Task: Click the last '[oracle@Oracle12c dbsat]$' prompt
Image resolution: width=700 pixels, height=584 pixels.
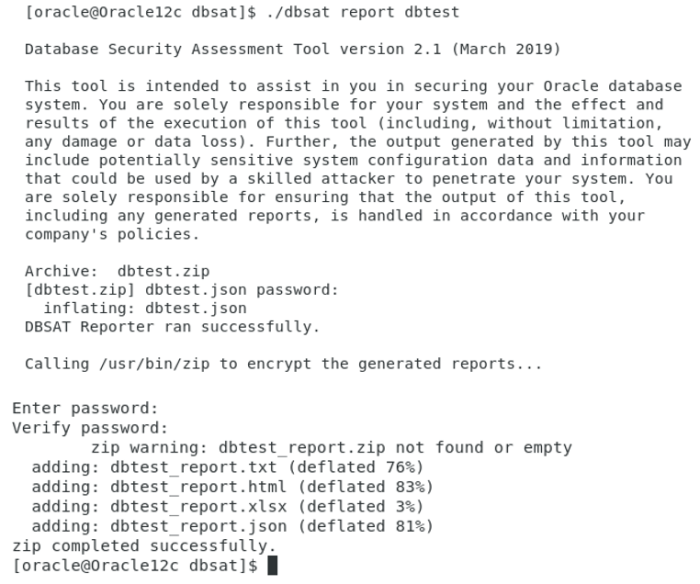Action: (x=135, y=567)
